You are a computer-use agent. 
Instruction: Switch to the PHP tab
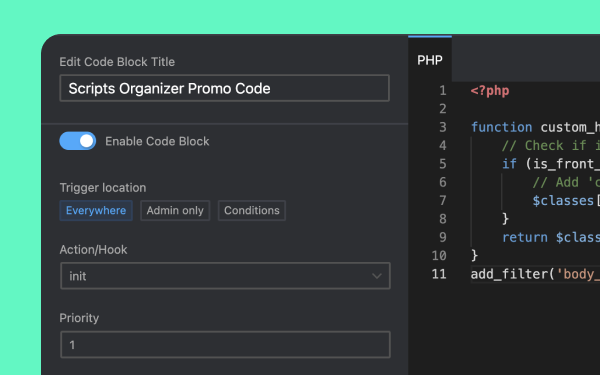point(430,60)
